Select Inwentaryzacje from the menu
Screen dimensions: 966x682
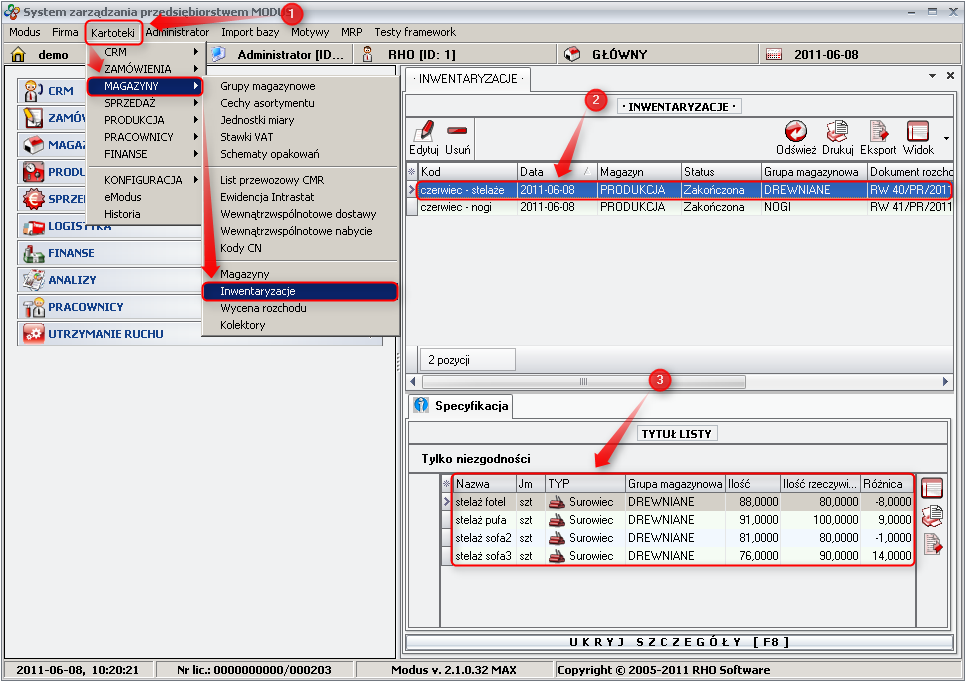pos(258,291)
